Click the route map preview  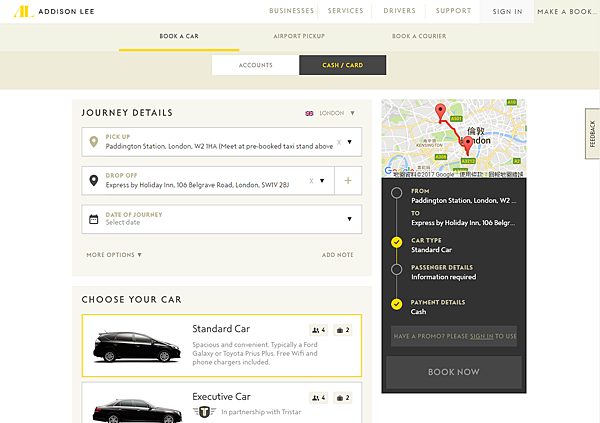click(454, 138)
